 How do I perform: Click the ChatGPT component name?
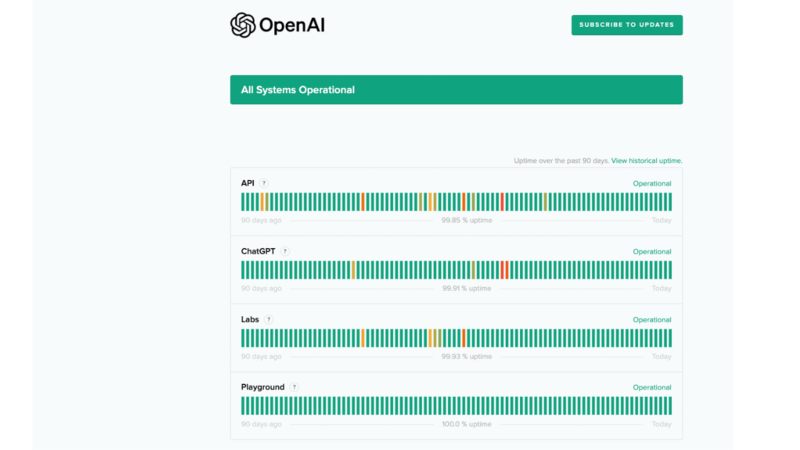pyautogui.click(x=258, y=251)
